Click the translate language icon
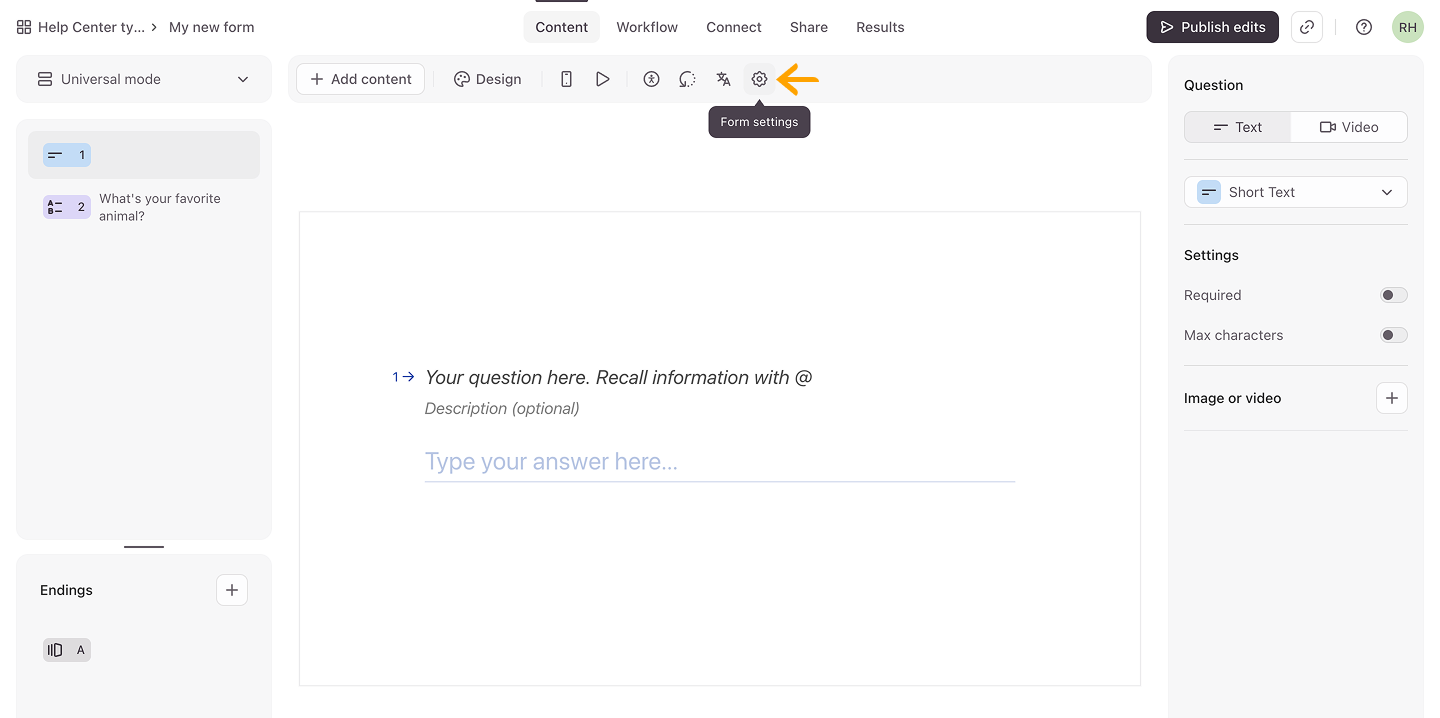 click(723, 79)
